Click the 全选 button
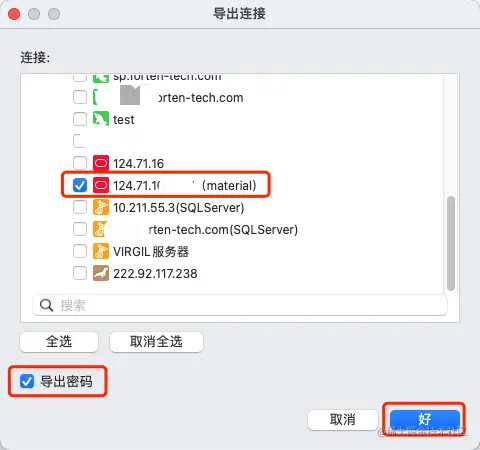 point(59,342)
